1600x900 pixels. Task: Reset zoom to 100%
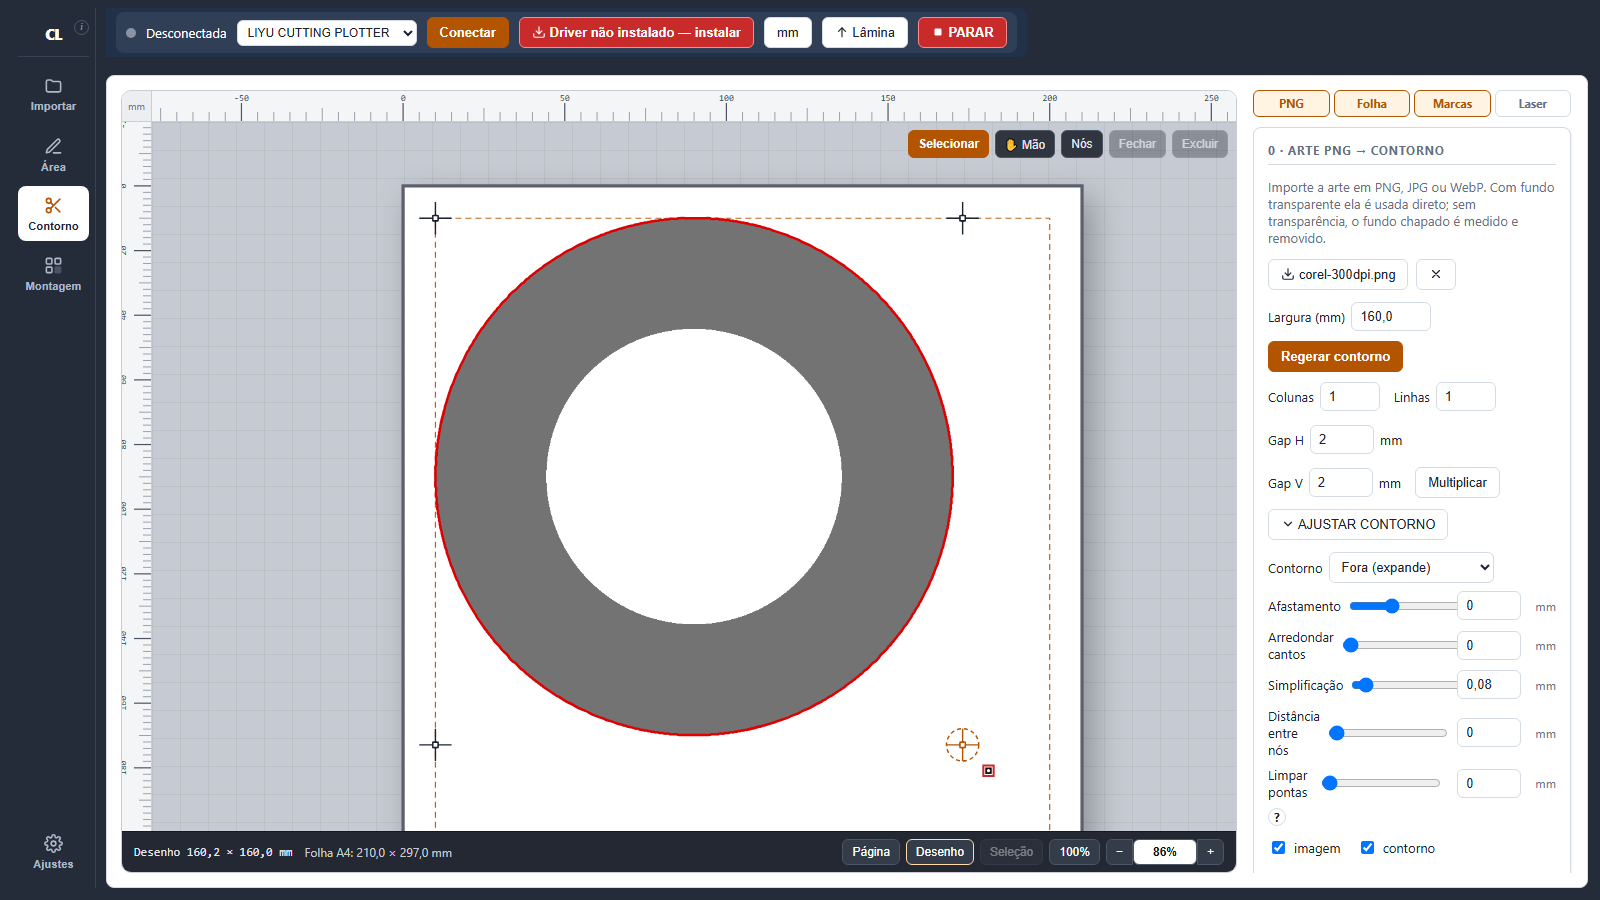(x=1074, y=852)
